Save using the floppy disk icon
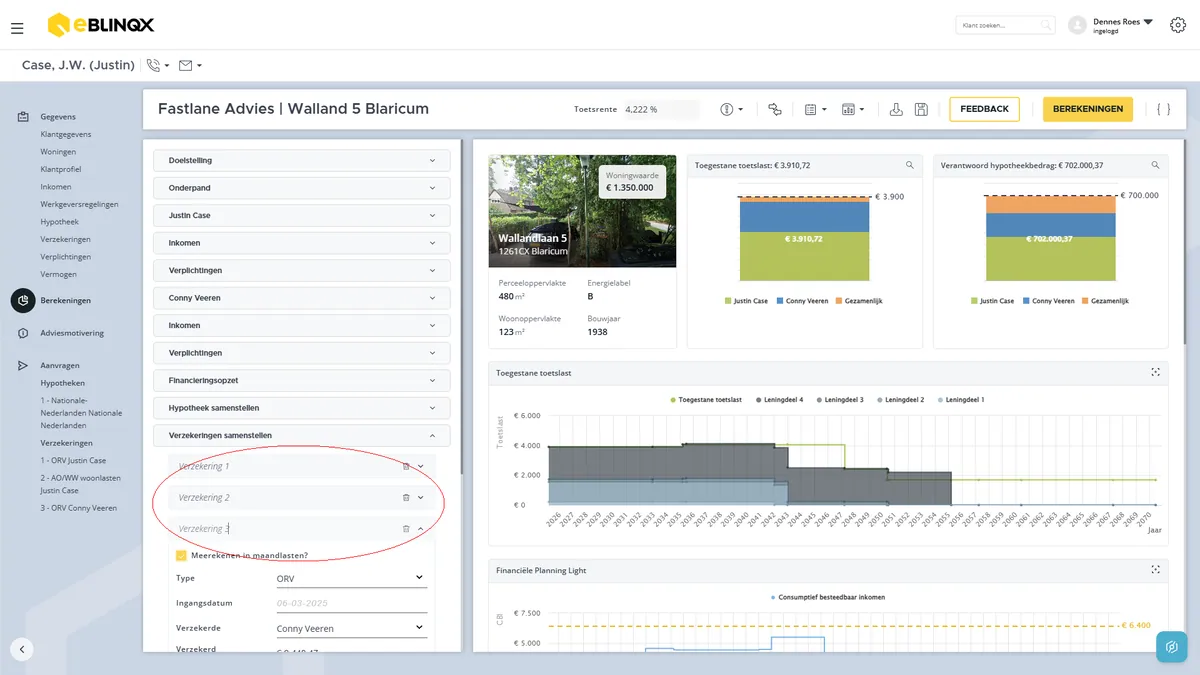Image resolution: width=1200 pixels, height=675 pixels. coord(921,109)
